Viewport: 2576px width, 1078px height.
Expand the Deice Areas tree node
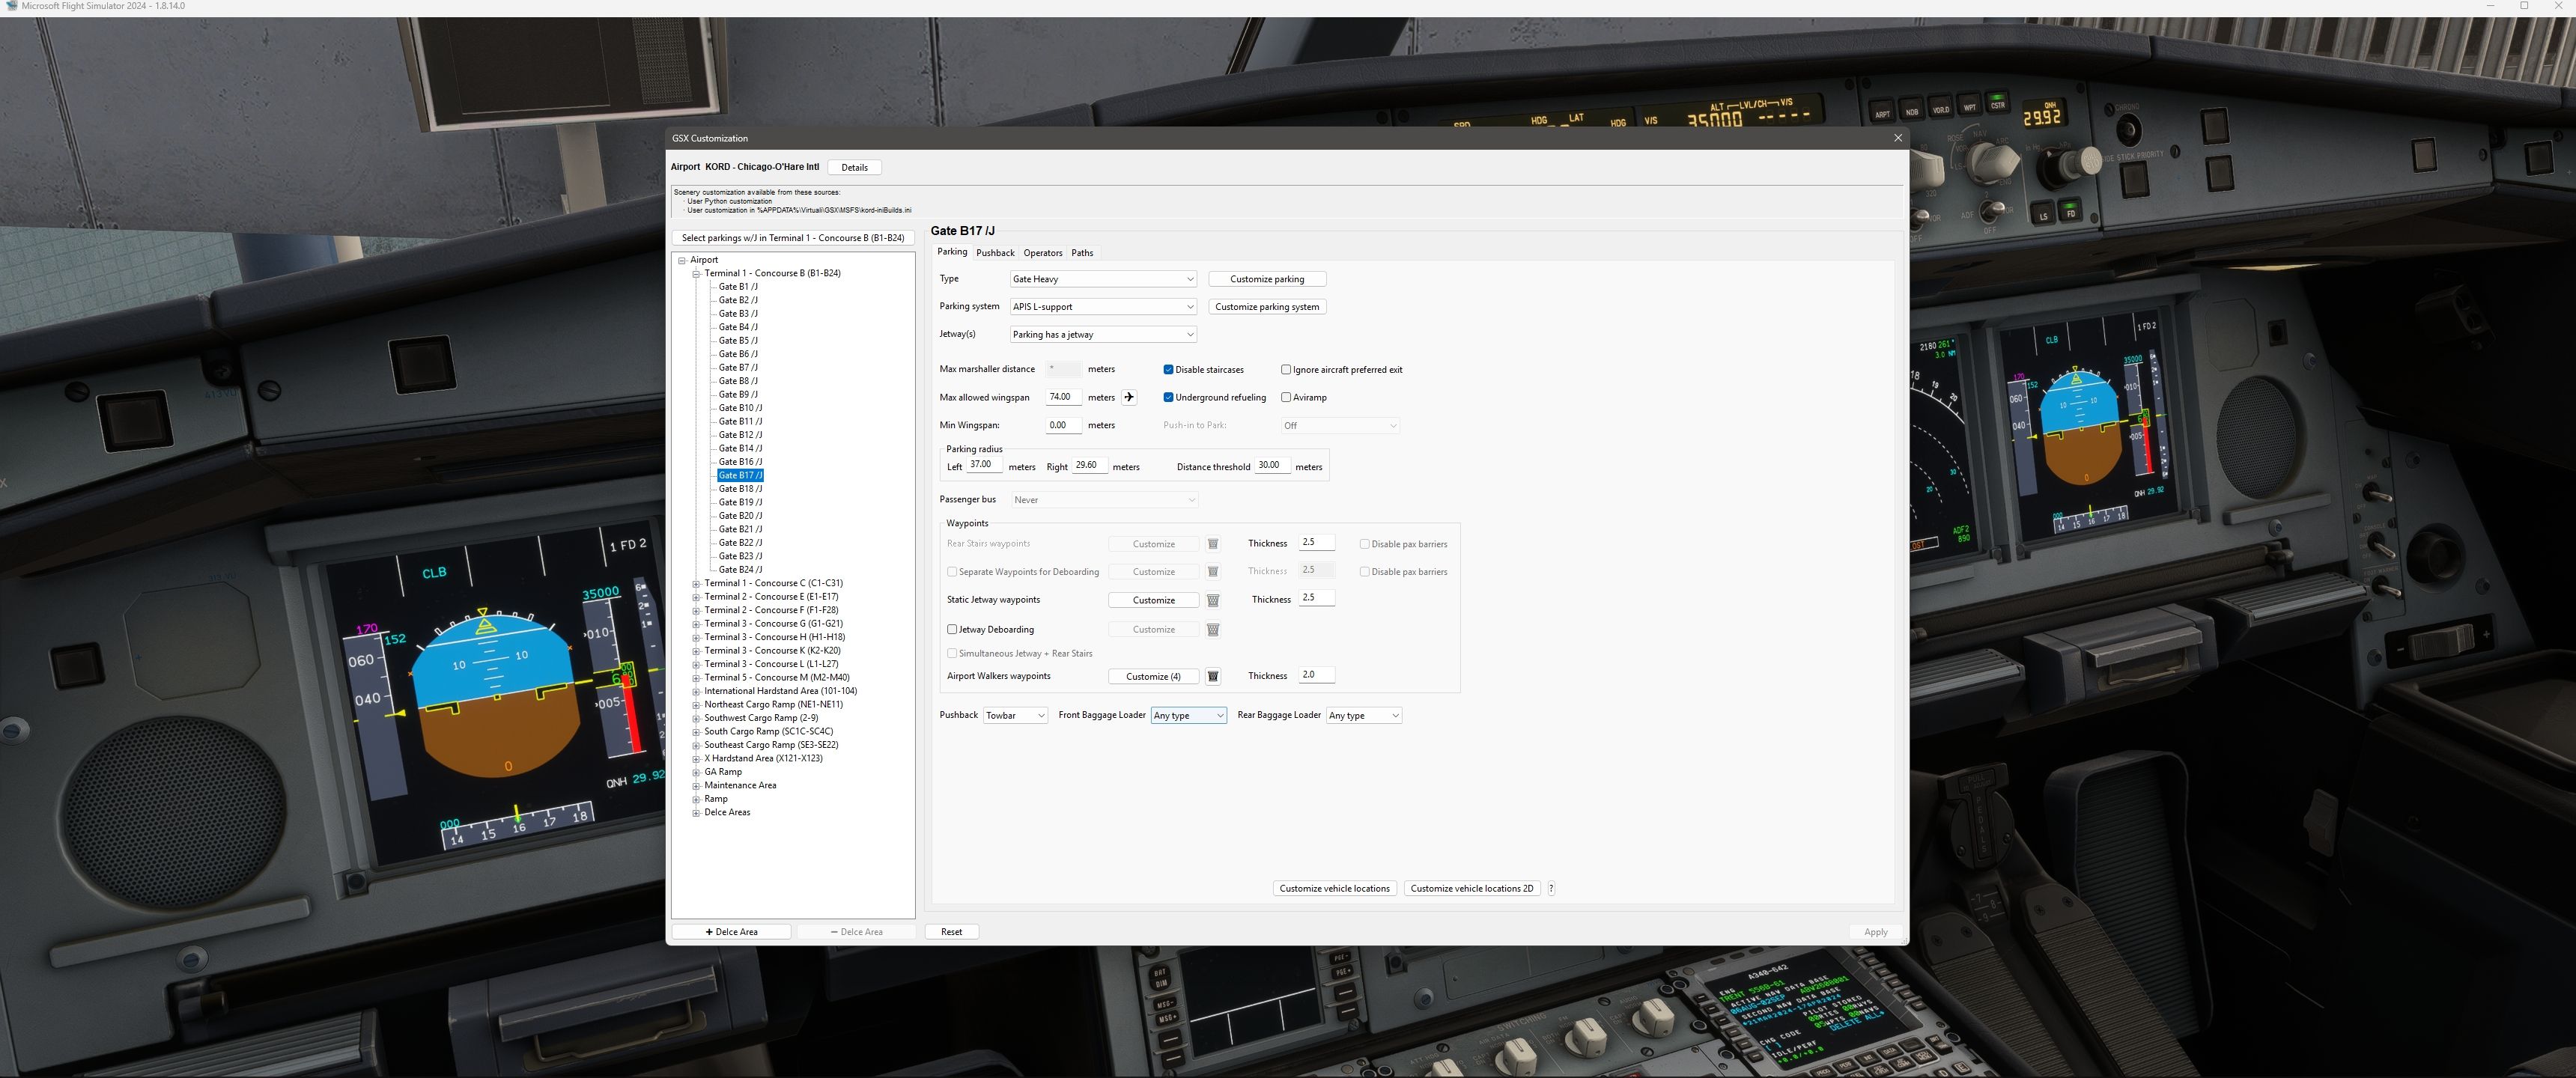(696, 813)
